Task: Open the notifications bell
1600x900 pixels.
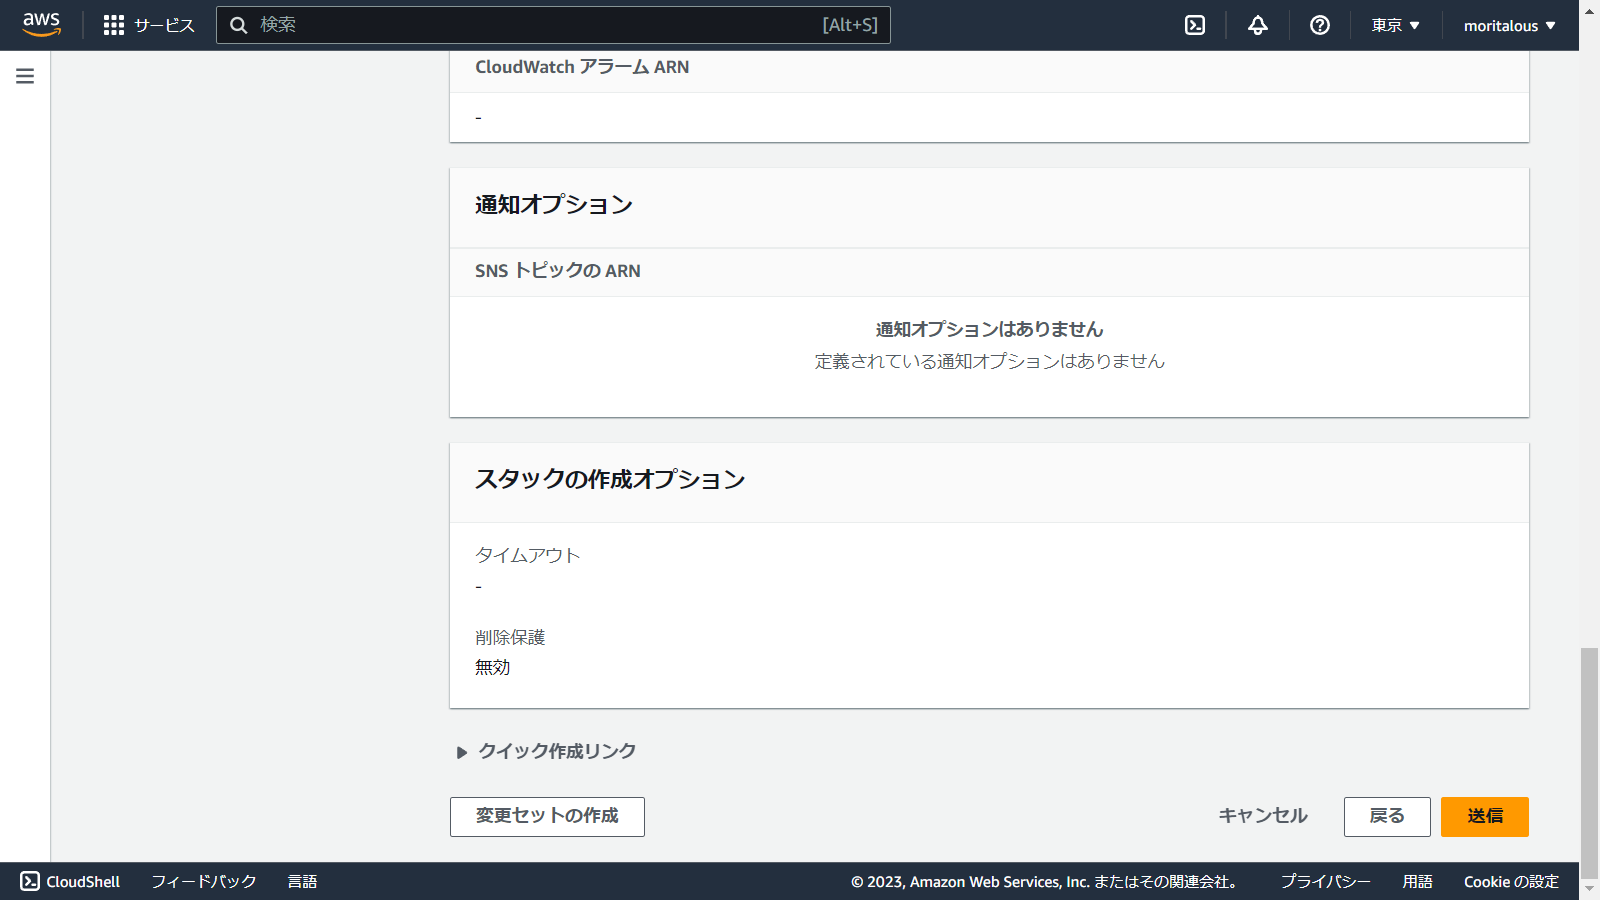Action: point(1256,24)
